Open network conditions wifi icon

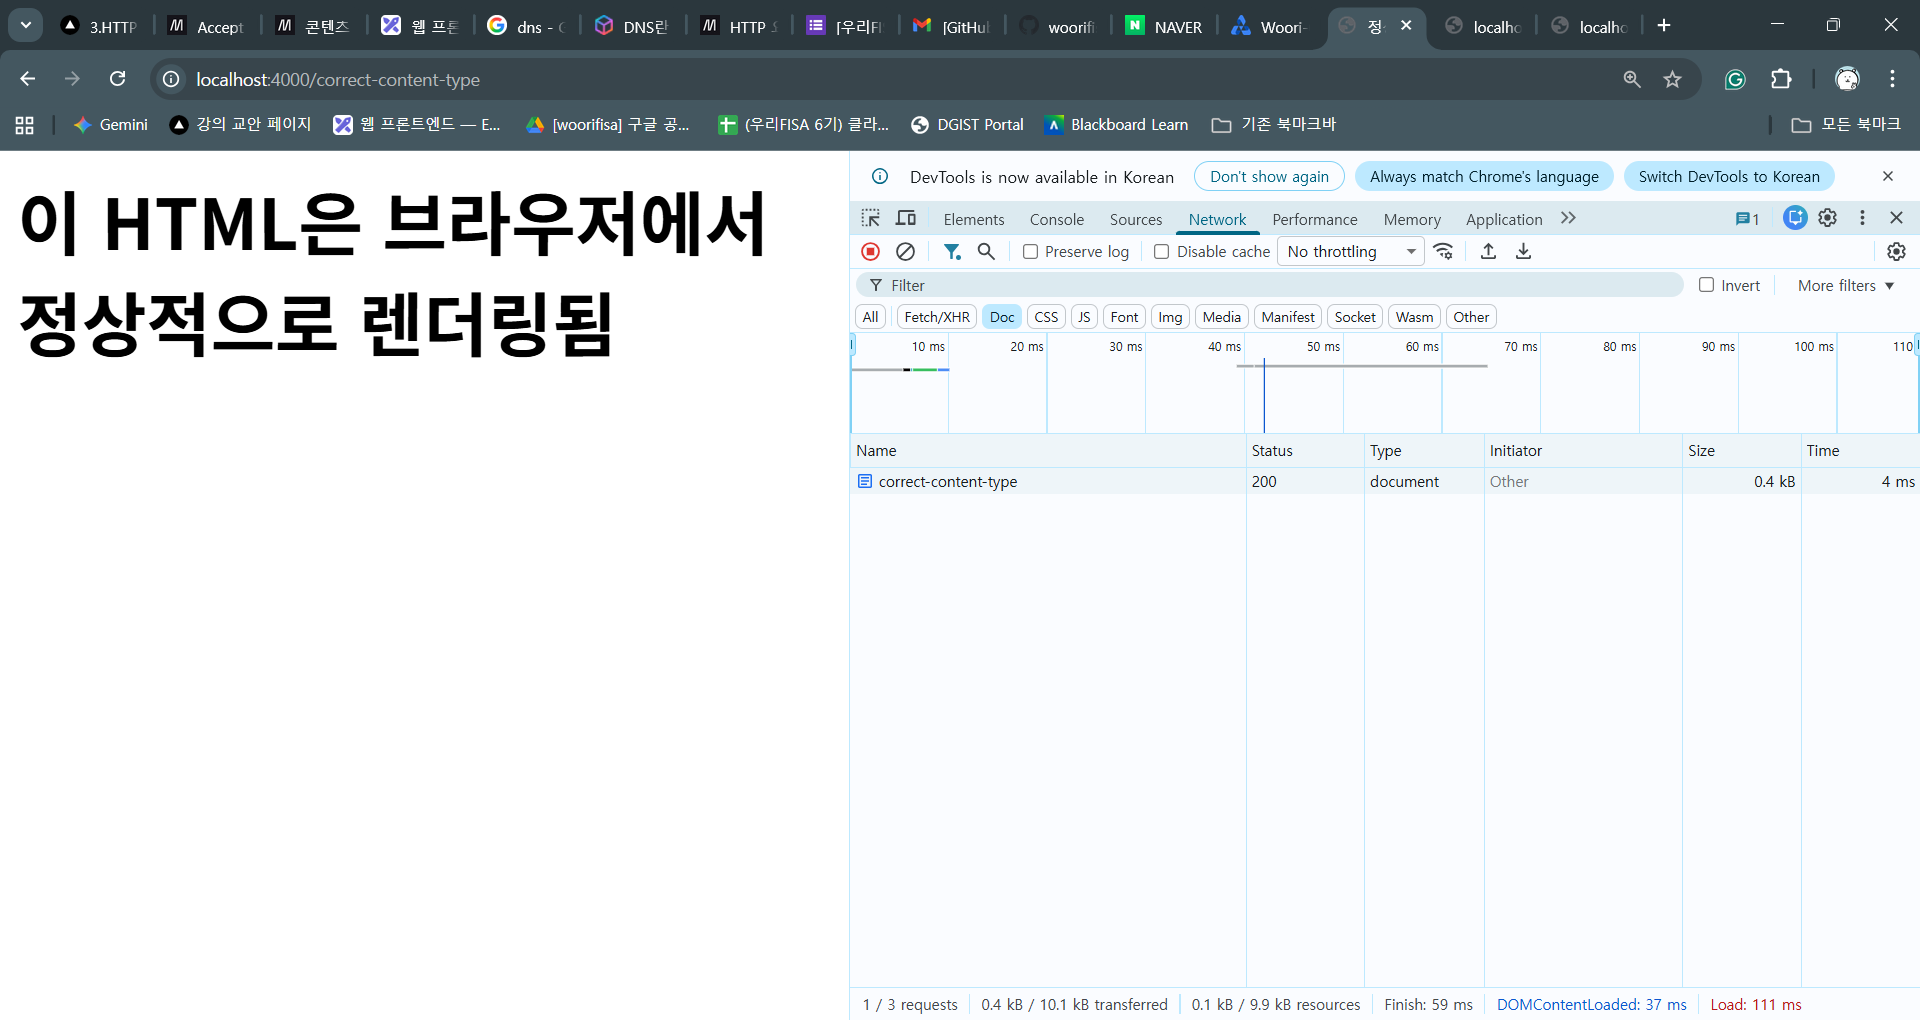pyautogui.click(x=1443, y=252)
